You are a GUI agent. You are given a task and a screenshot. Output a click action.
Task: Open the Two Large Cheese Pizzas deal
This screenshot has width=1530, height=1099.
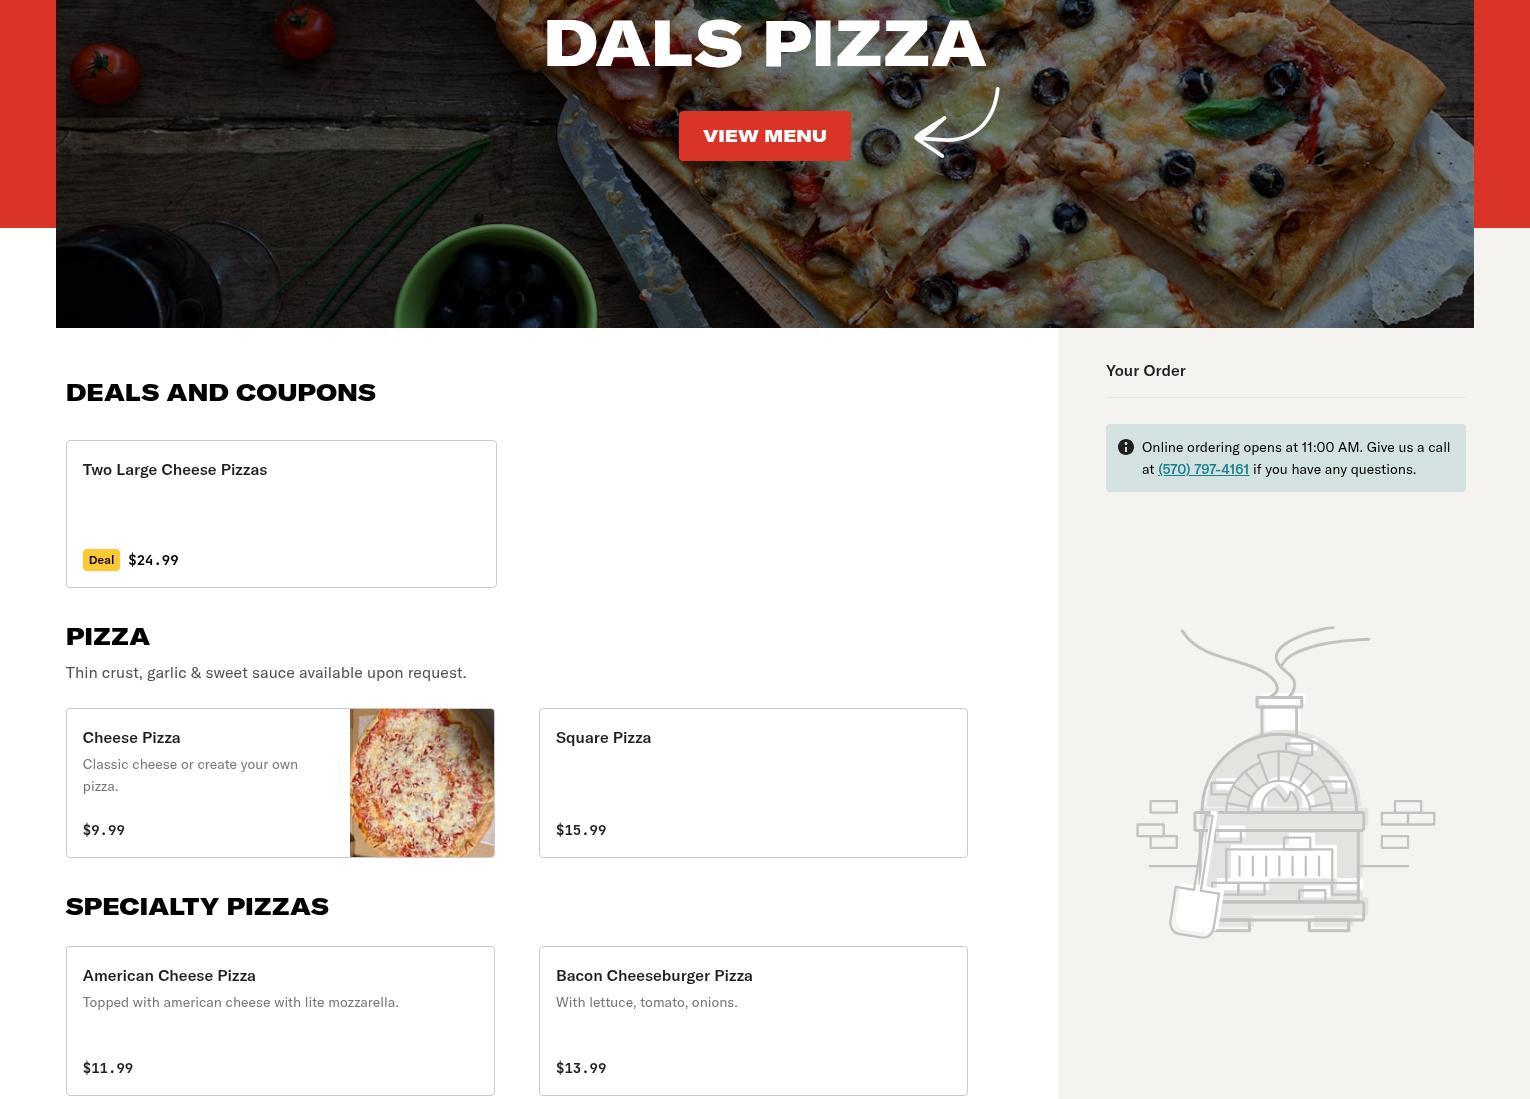coord(281,514)
